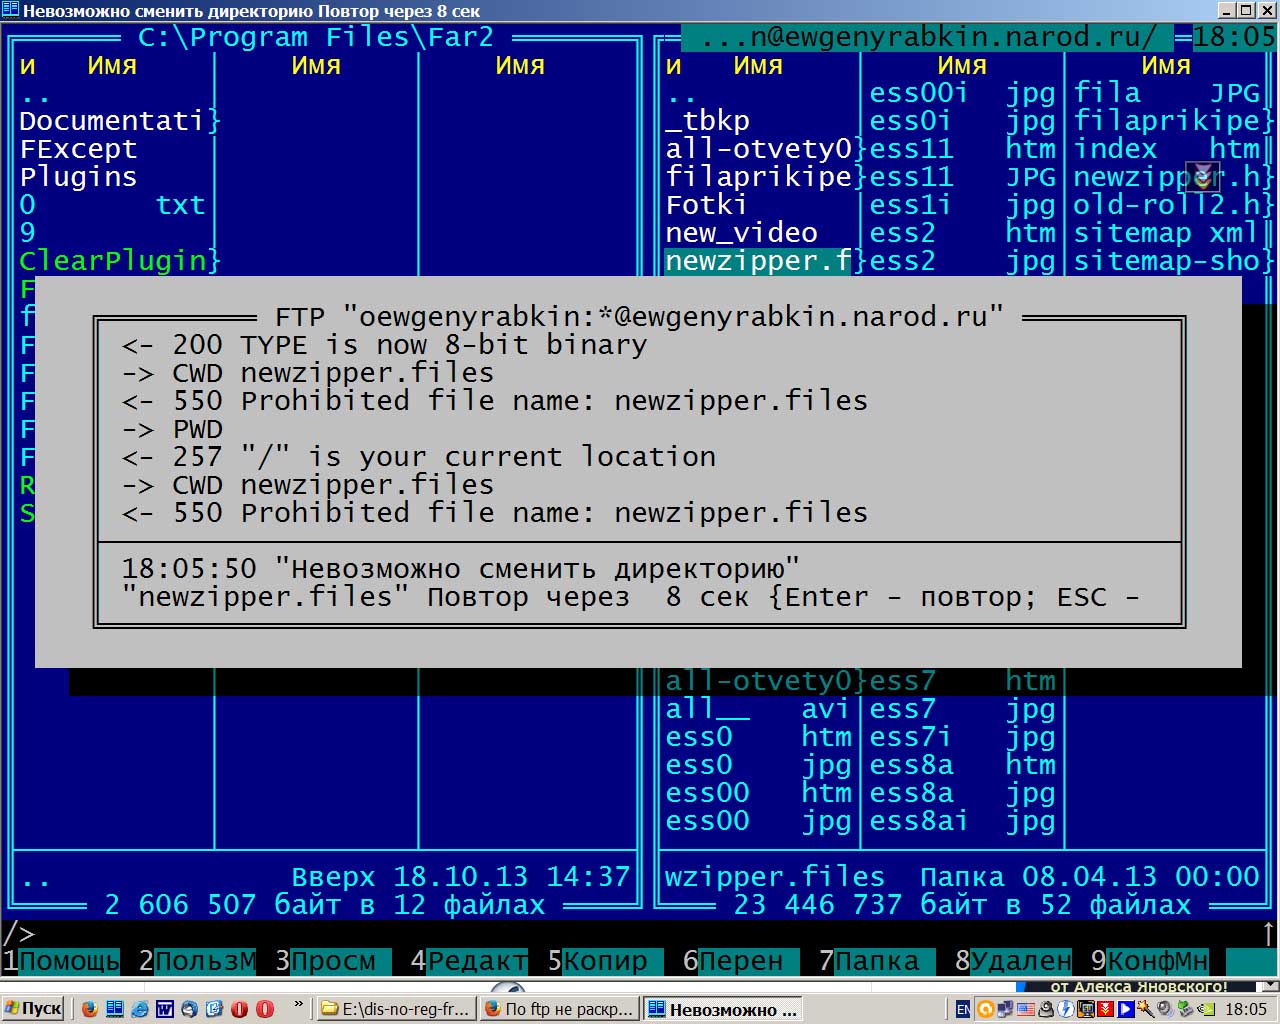The height and width of the screenshot is (1024, 1280).
Task: Click the highlighted newzipper.f entry
Action: [x=758, y=261]
